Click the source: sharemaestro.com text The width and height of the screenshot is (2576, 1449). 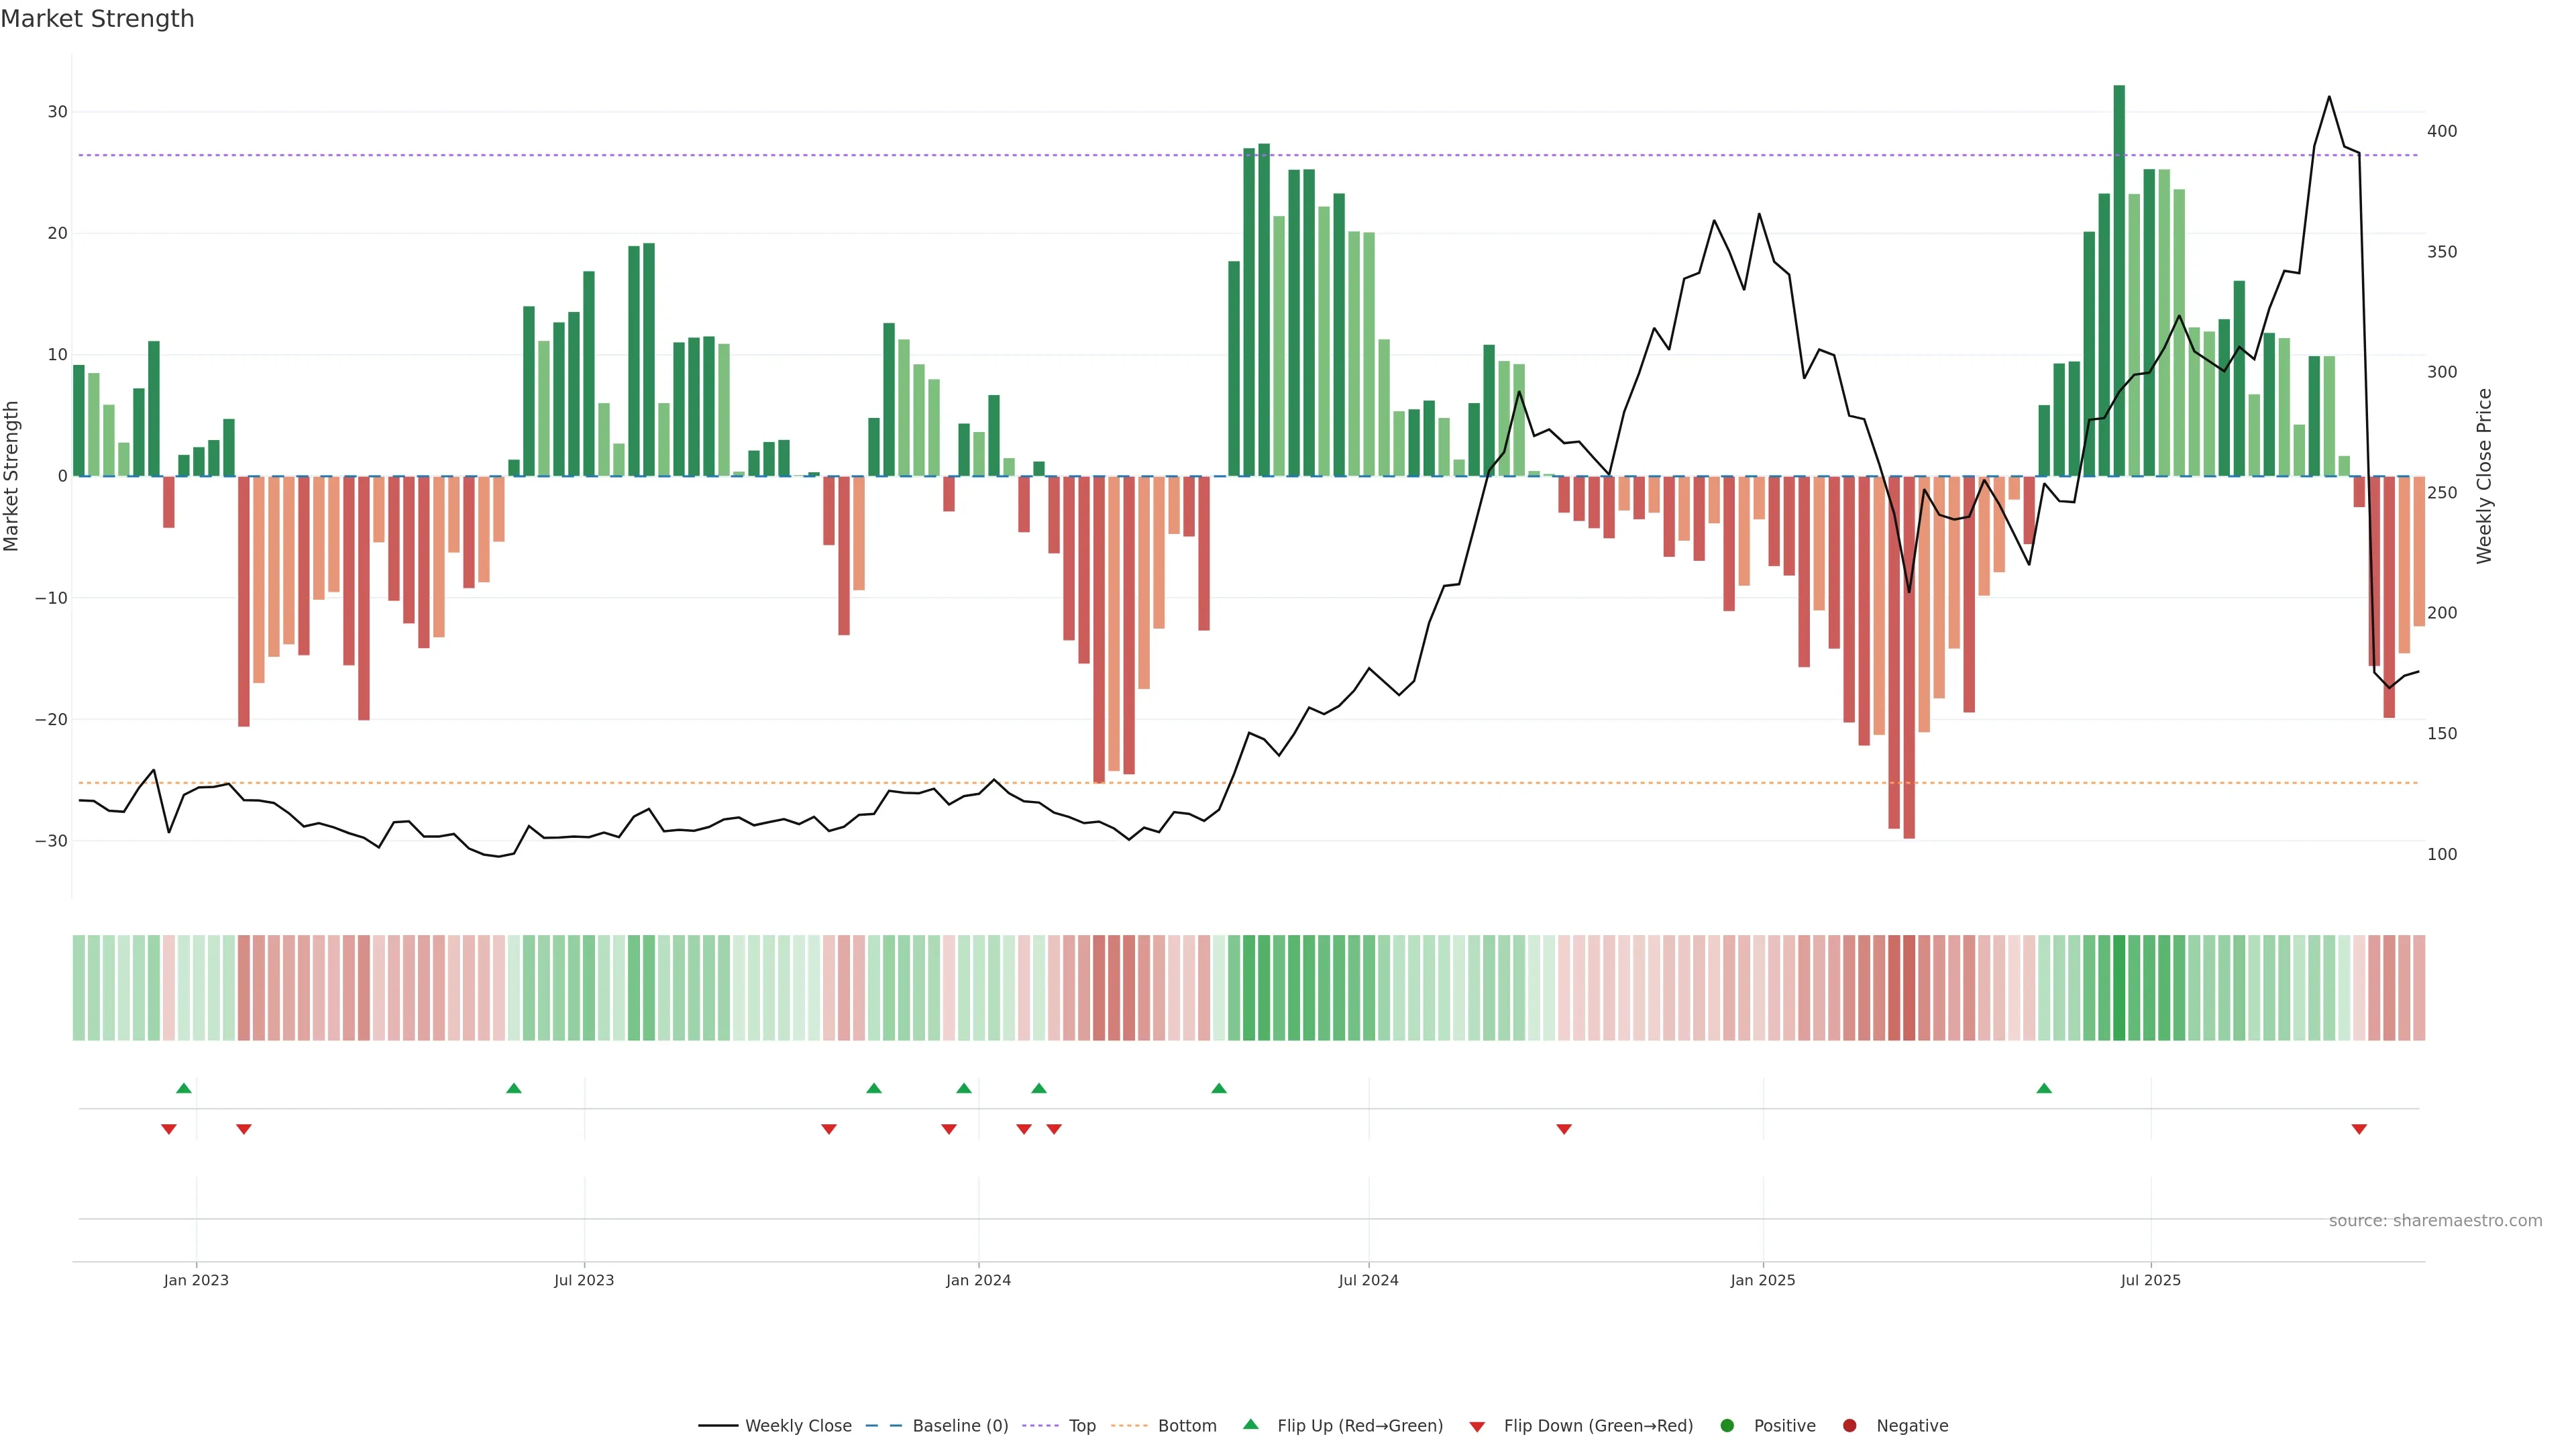pos(2435,1221)
